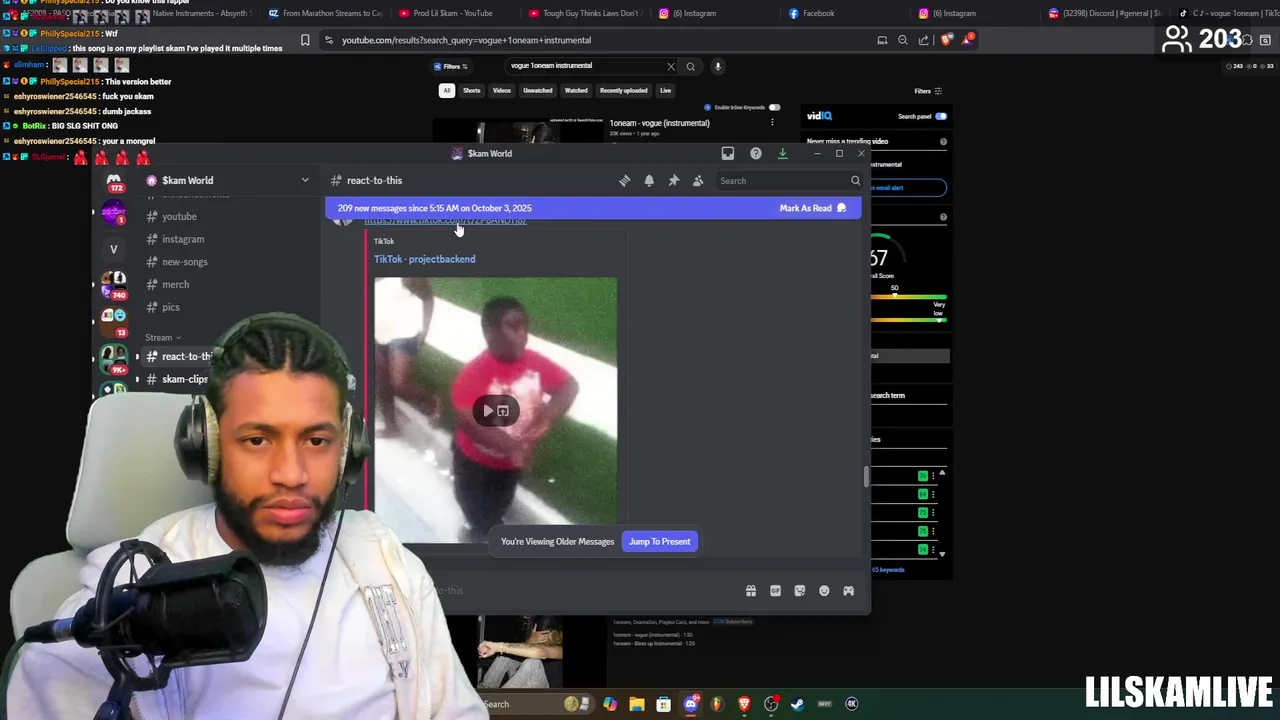The height and width of the screenshot is (720, 1280).
Task: Open Discord direct messages home icon
Action: pos(114,181)
